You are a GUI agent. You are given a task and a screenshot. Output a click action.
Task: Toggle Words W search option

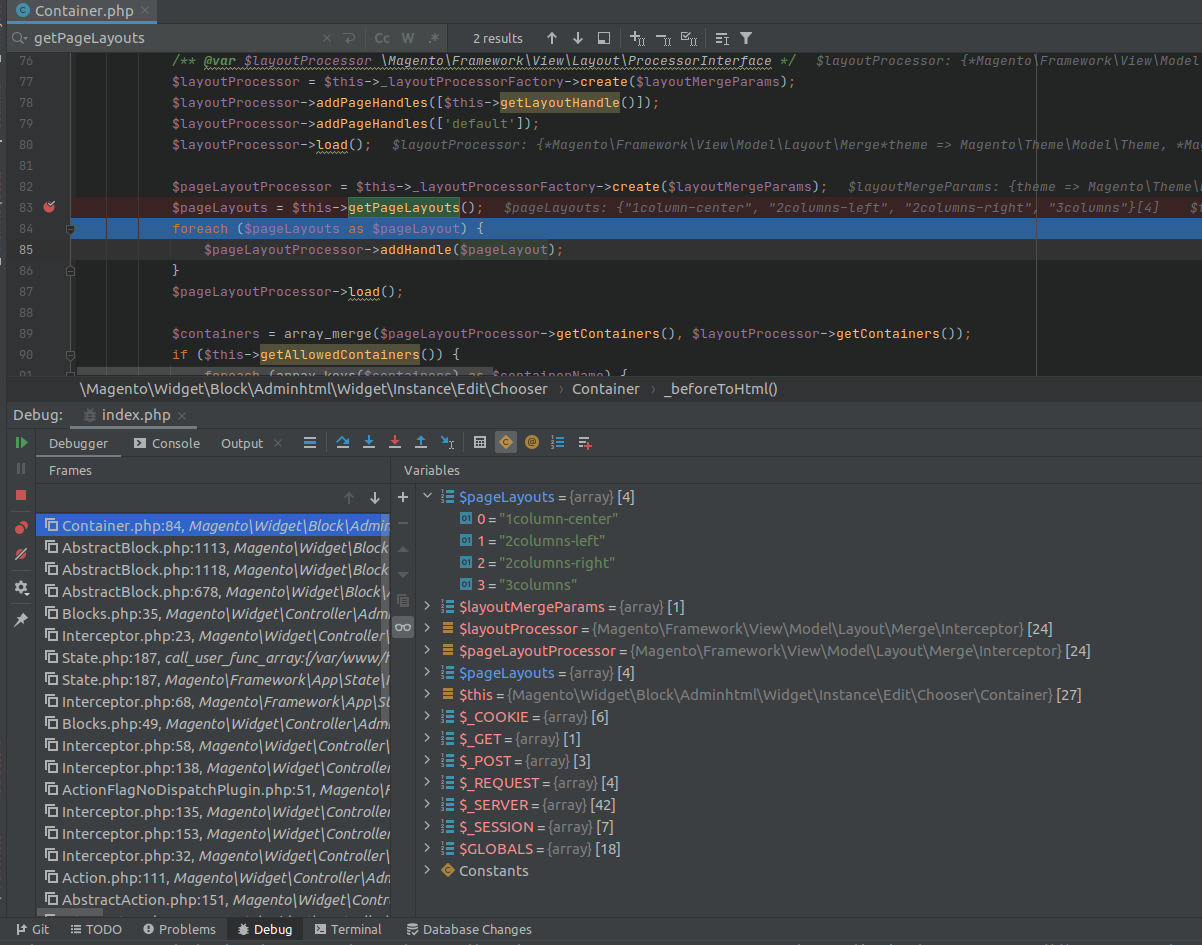(408, 38)
